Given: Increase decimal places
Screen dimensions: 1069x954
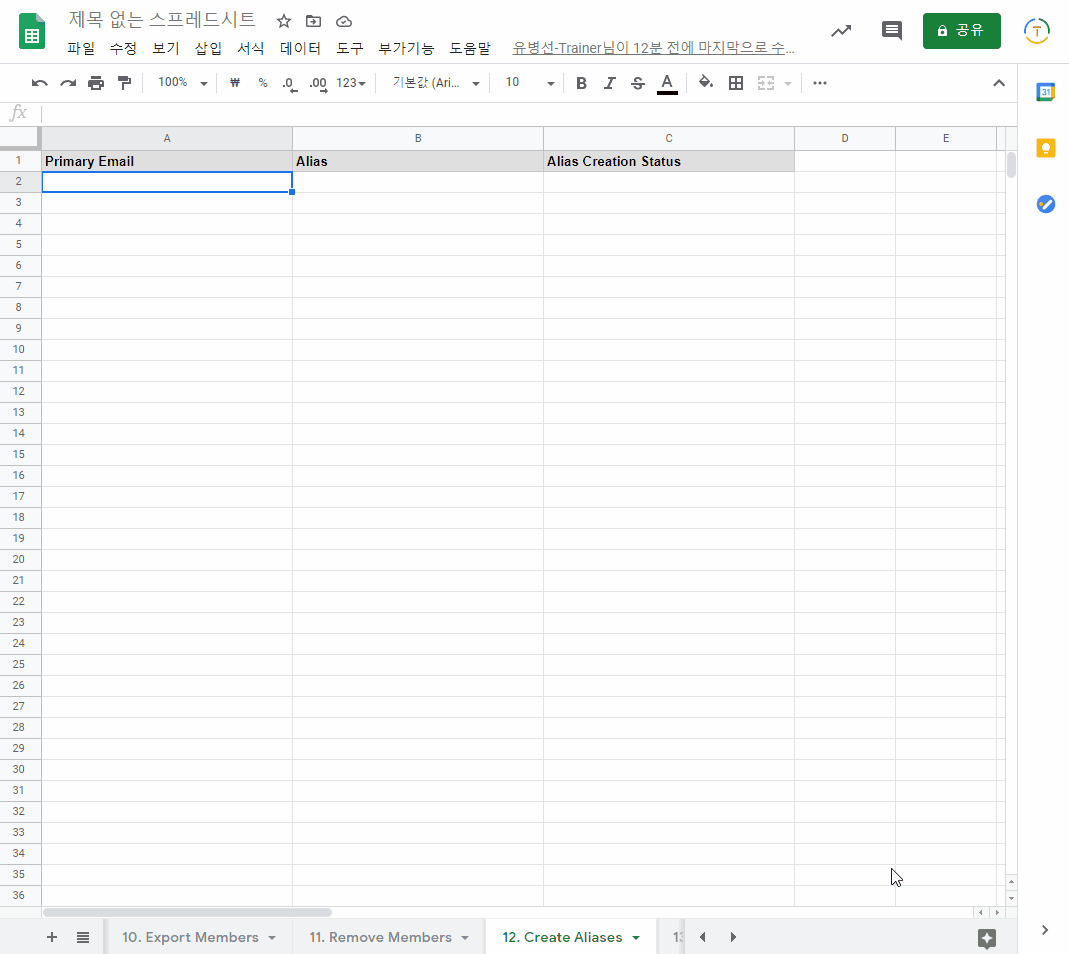Looking at the screenshot, I should coord(318,84).
